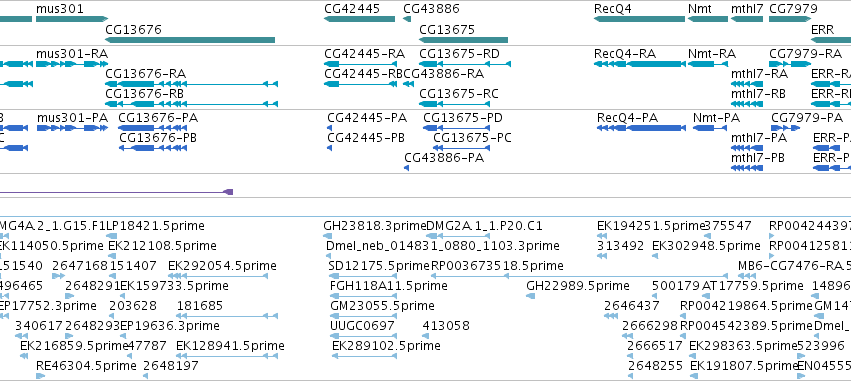Click the CG13675 gene bar

(463, 40)
